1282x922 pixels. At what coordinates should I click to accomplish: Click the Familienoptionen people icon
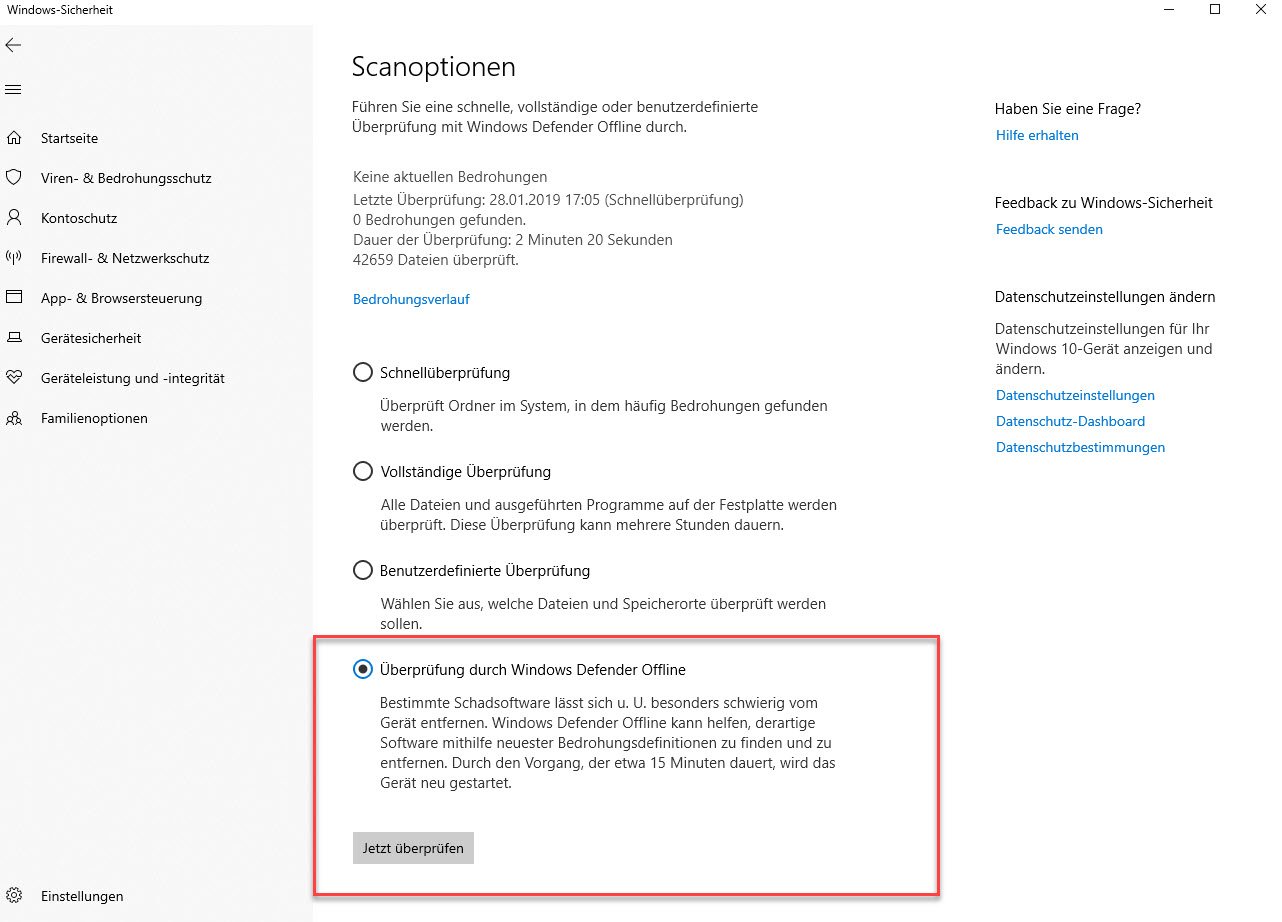[x=14, y=418]
